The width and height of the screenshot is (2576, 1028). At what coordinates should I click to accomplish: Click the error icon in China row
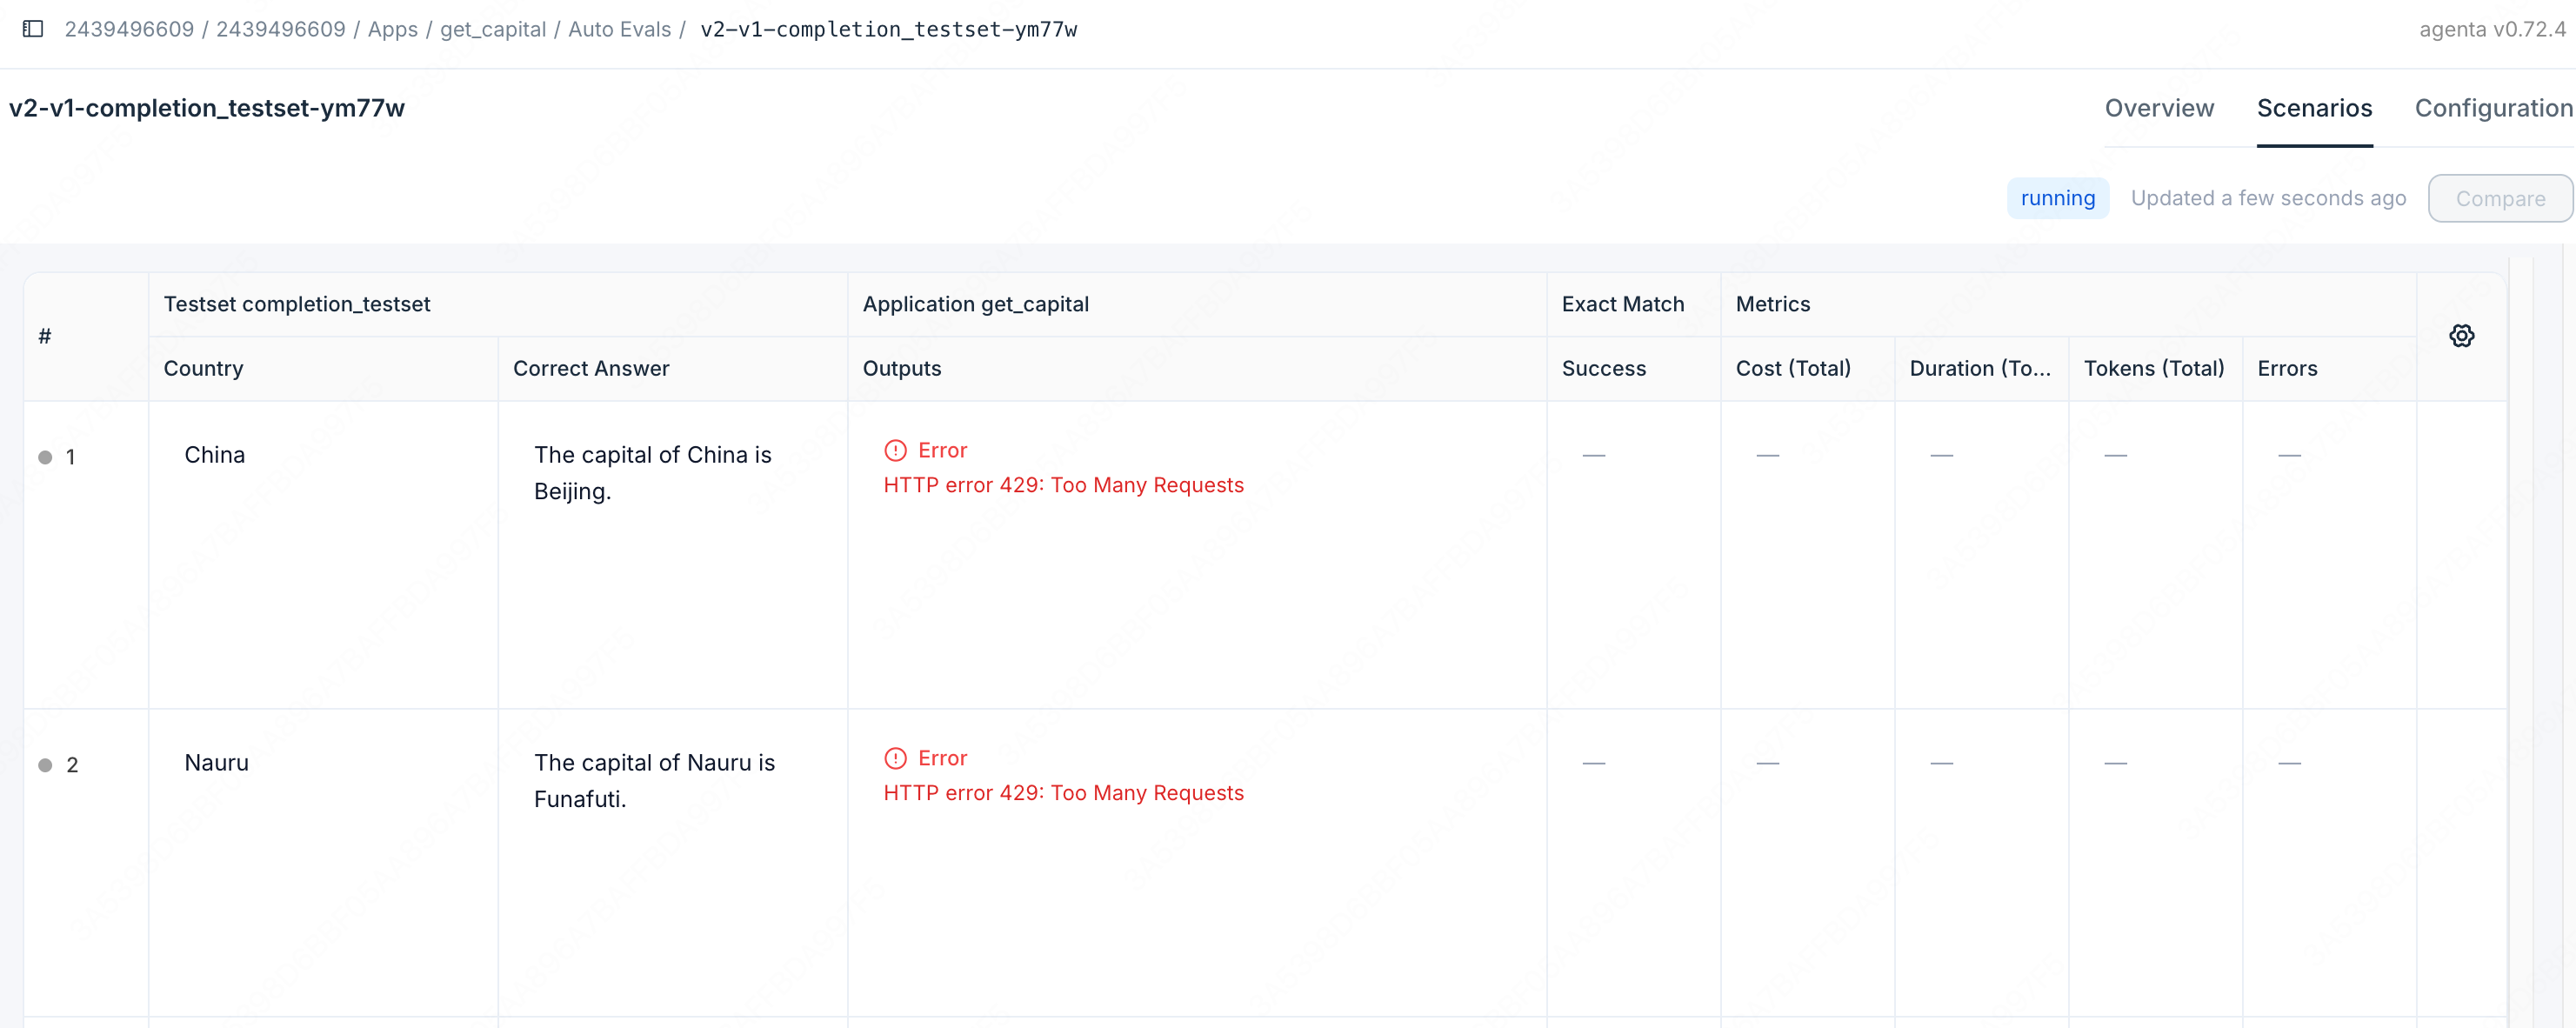point(895,450)
